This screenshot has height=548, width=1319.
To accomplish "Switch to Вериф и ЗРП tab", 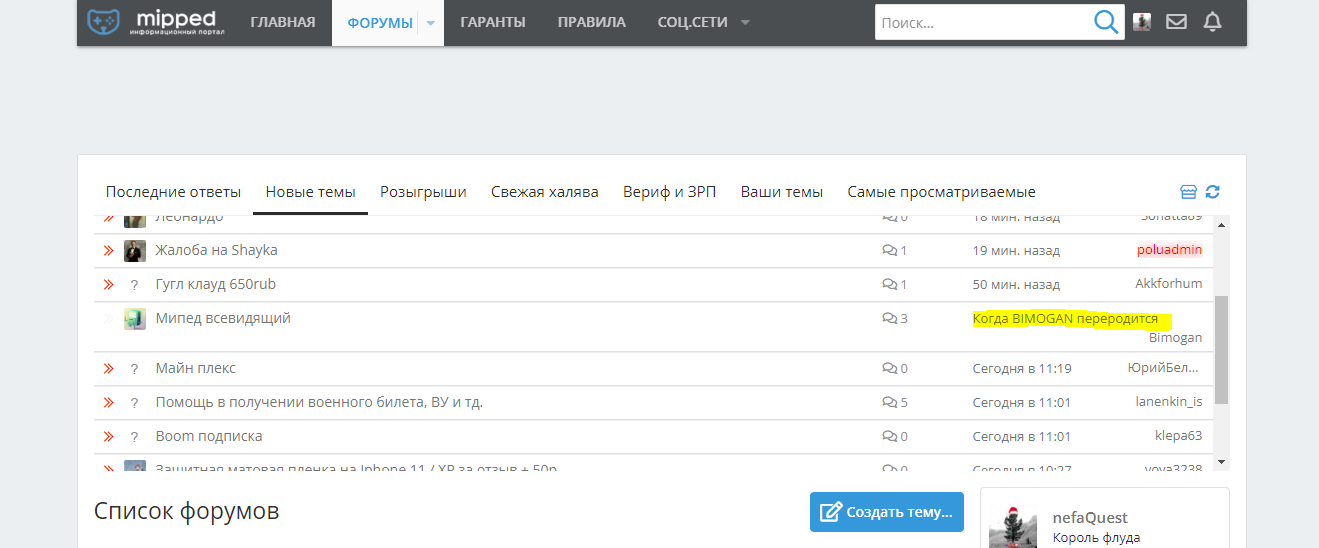I will tap(670, 192).
